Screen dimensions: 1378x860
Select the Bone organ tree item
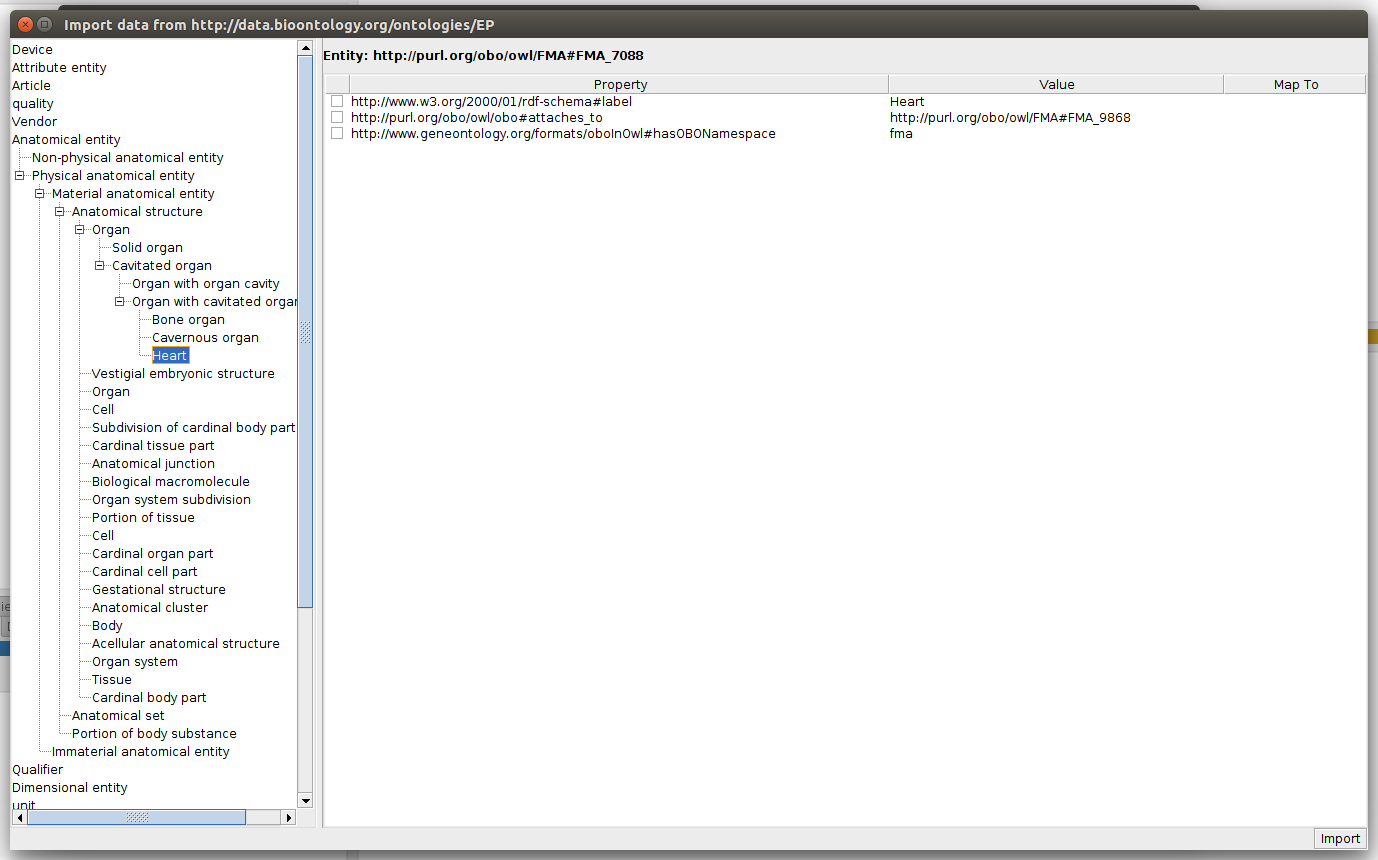point(188,319)
